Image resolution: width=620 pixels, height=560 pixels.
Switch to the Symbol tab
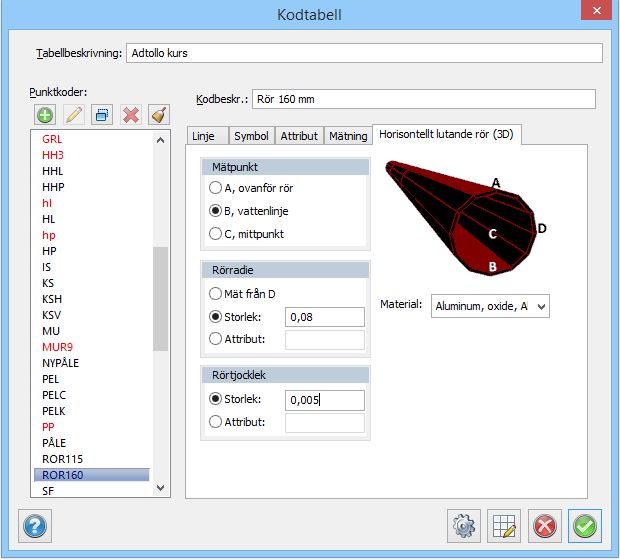point(251,136)
